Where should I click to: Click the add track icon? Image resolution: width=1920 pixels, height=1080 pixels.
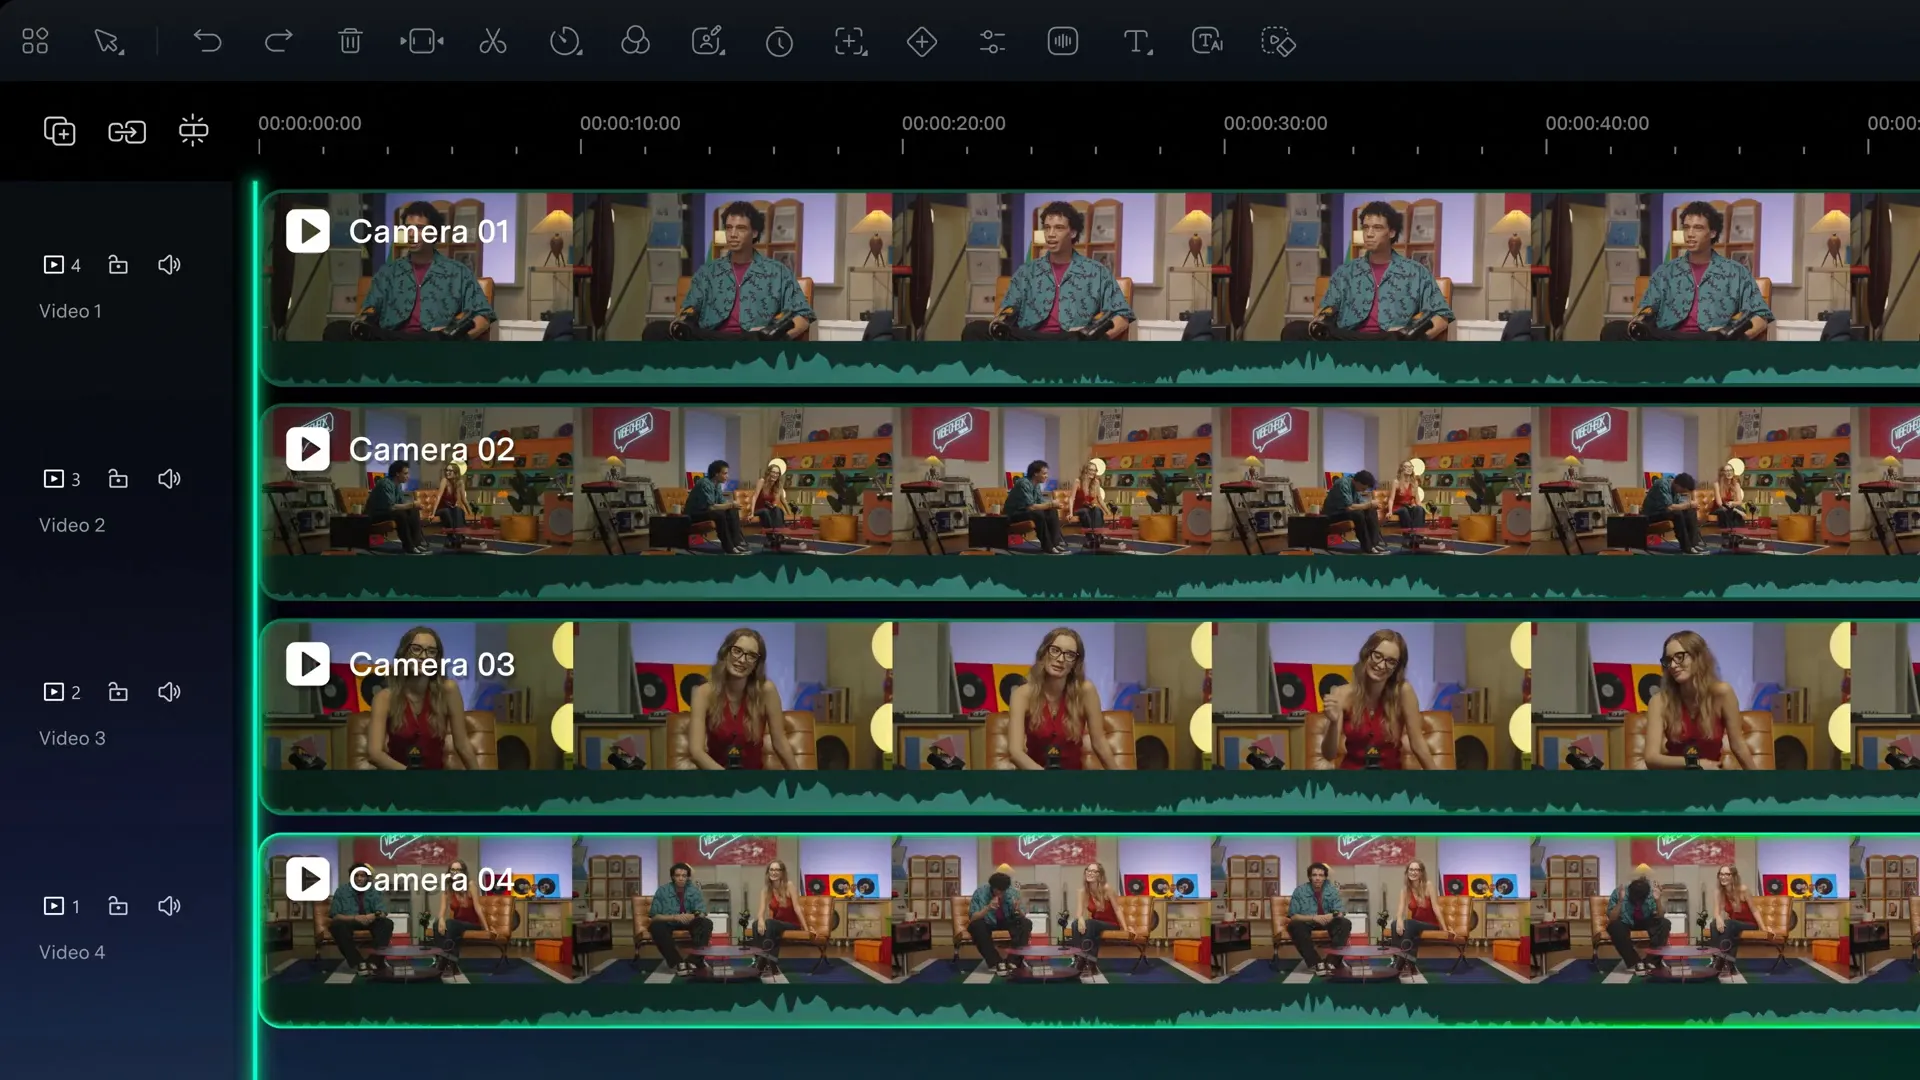[60, 131]
